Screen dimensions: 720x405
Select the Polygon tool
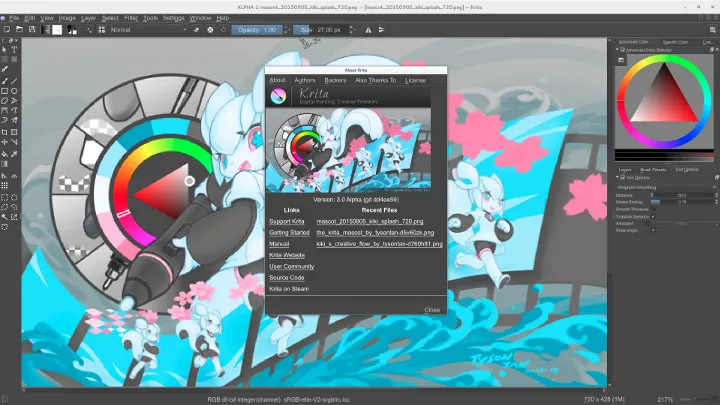click(5, 101)
